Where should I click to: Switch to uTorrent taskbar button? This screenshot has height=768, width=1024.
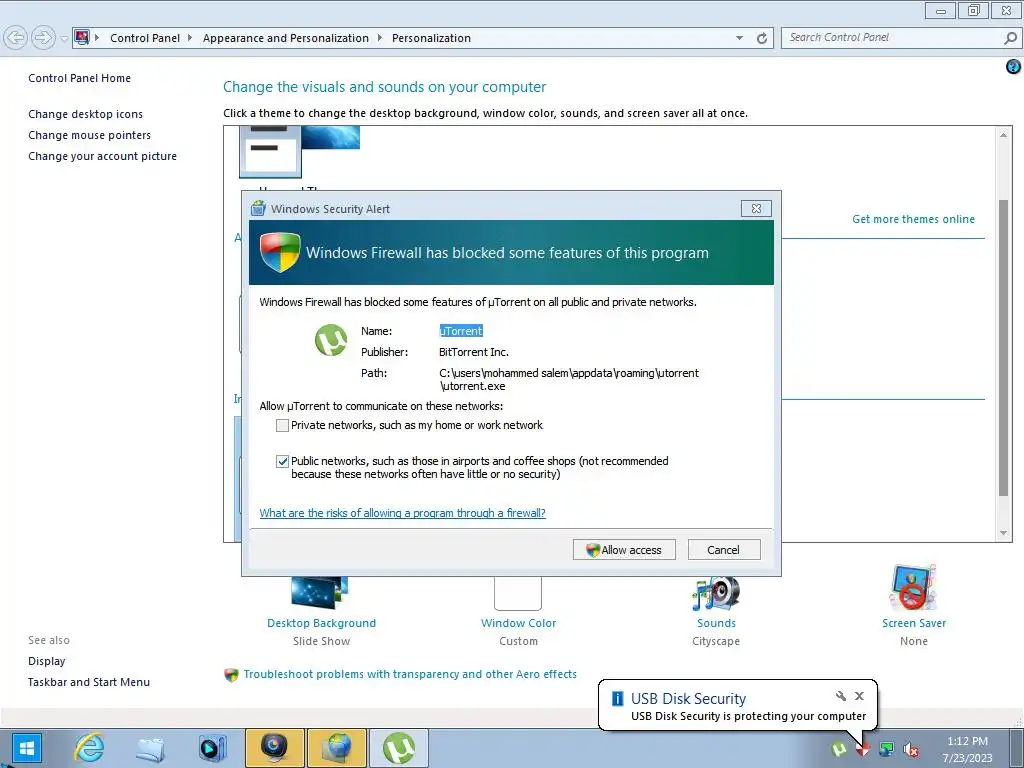click(x=399, y=748)
